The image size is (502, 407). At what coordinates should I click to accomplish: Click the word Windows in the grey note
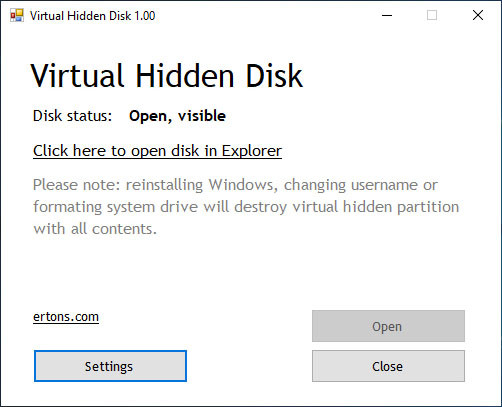pos(243,185)
